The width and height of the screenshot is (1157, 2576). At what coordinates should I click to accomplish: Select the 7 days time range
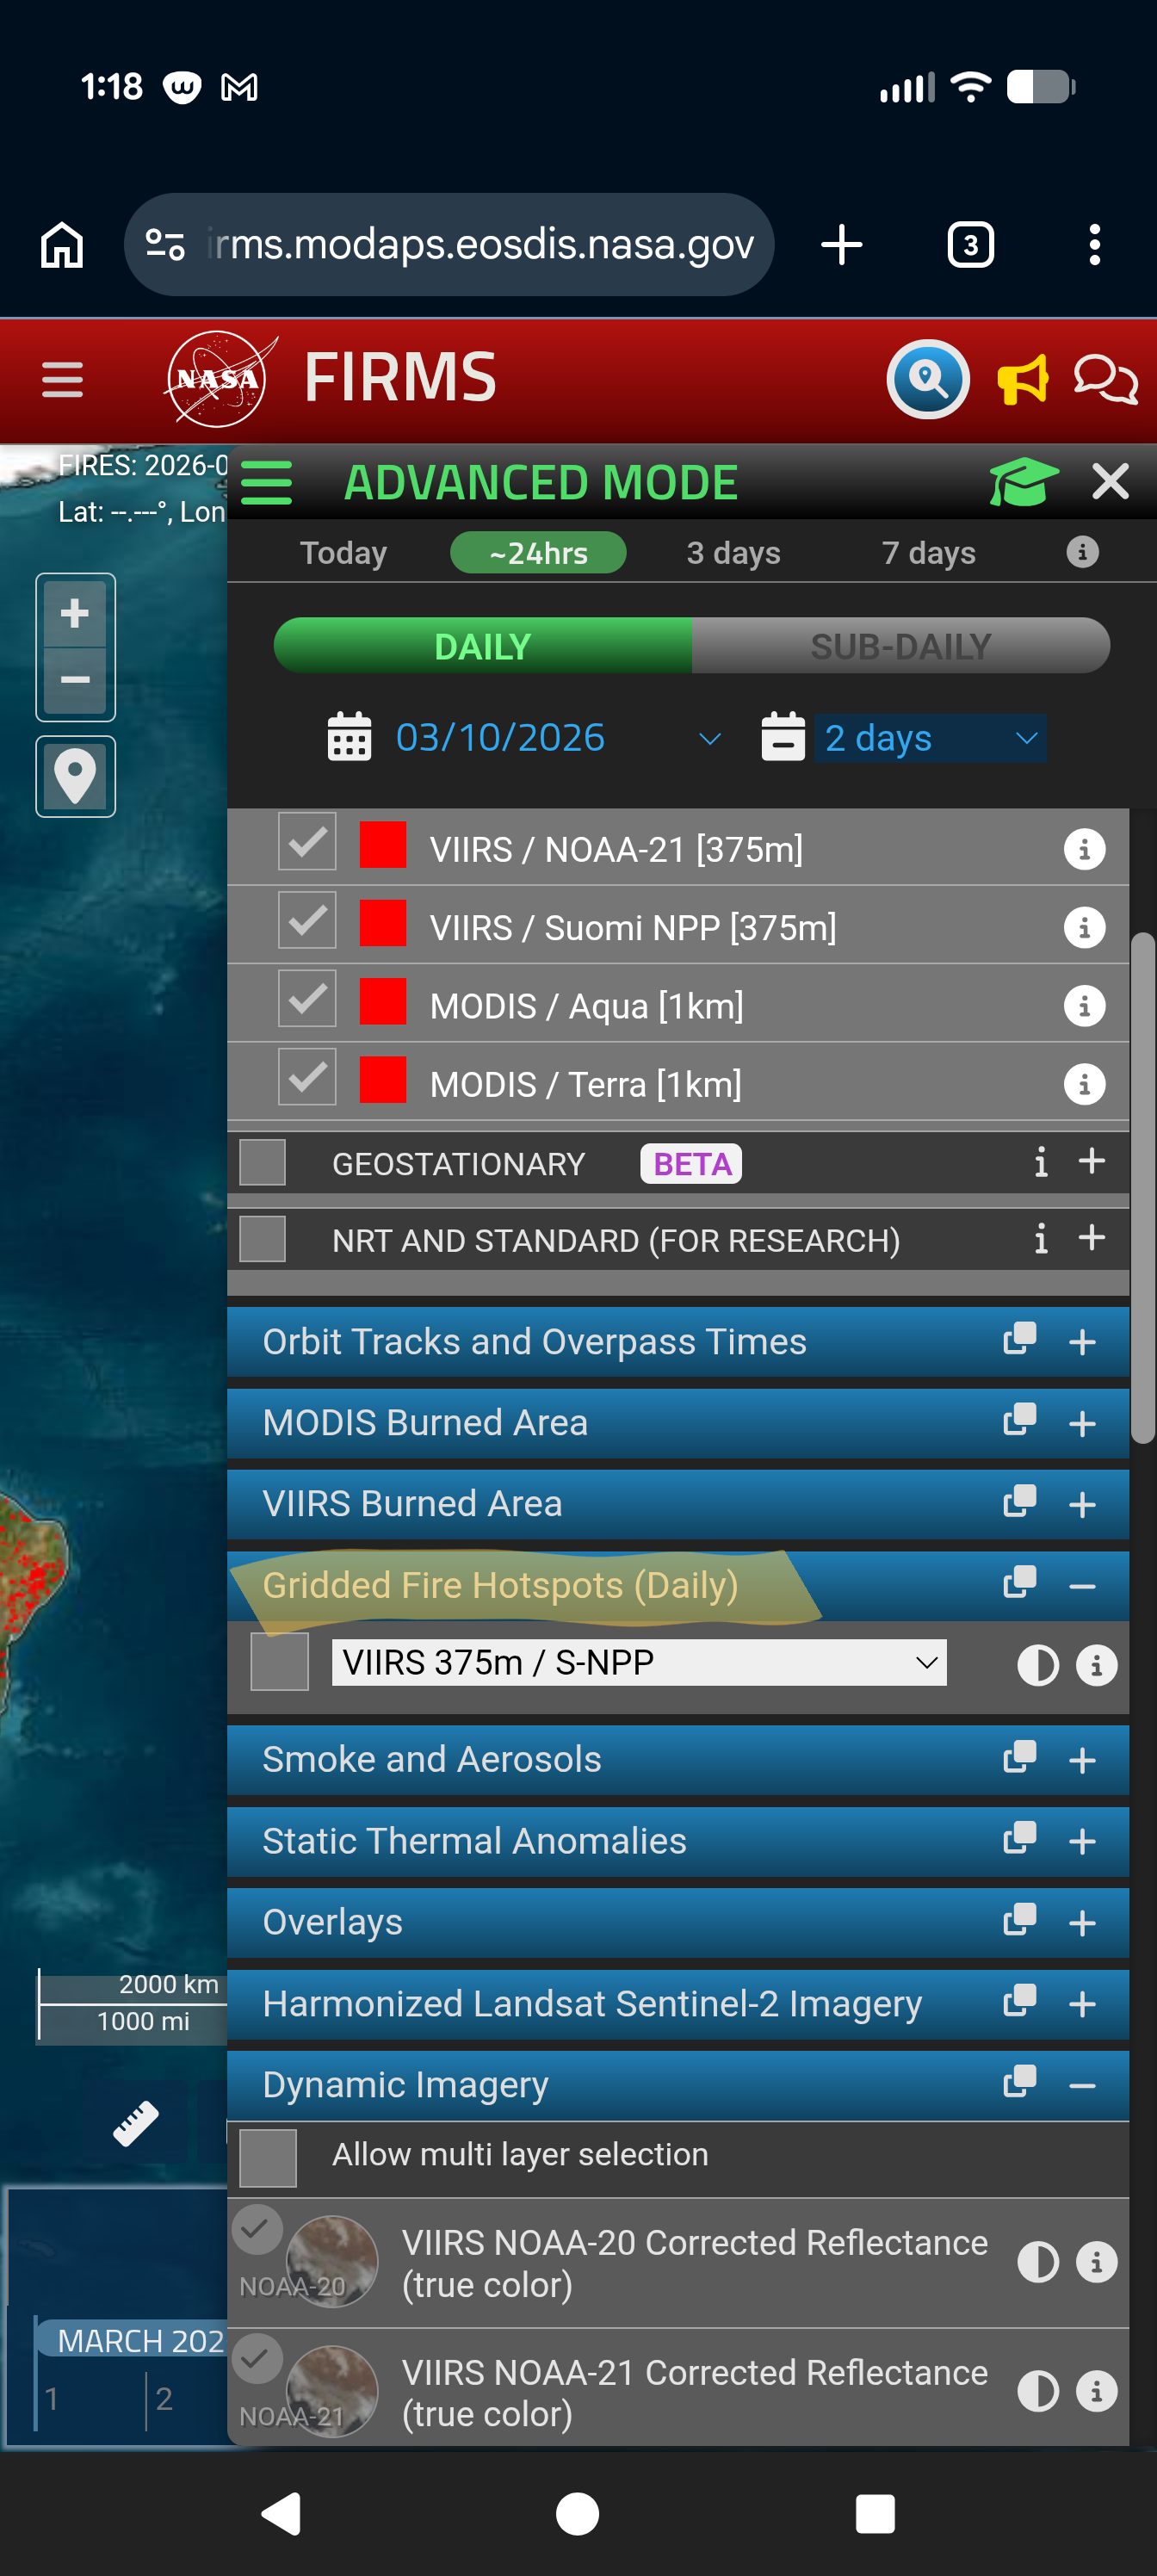click(928, 553)
